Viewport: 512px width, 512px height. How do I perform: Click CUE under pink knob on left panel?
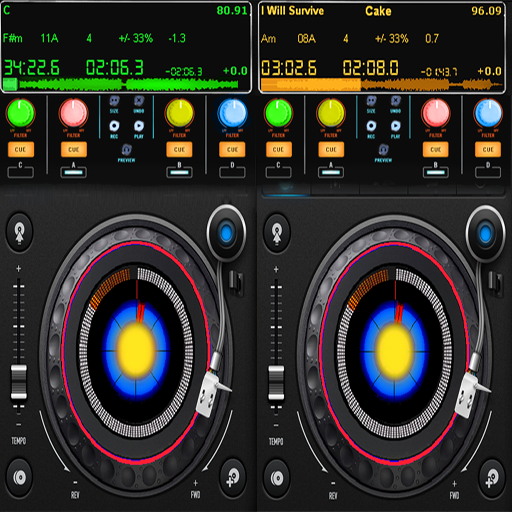click(74, 150)
